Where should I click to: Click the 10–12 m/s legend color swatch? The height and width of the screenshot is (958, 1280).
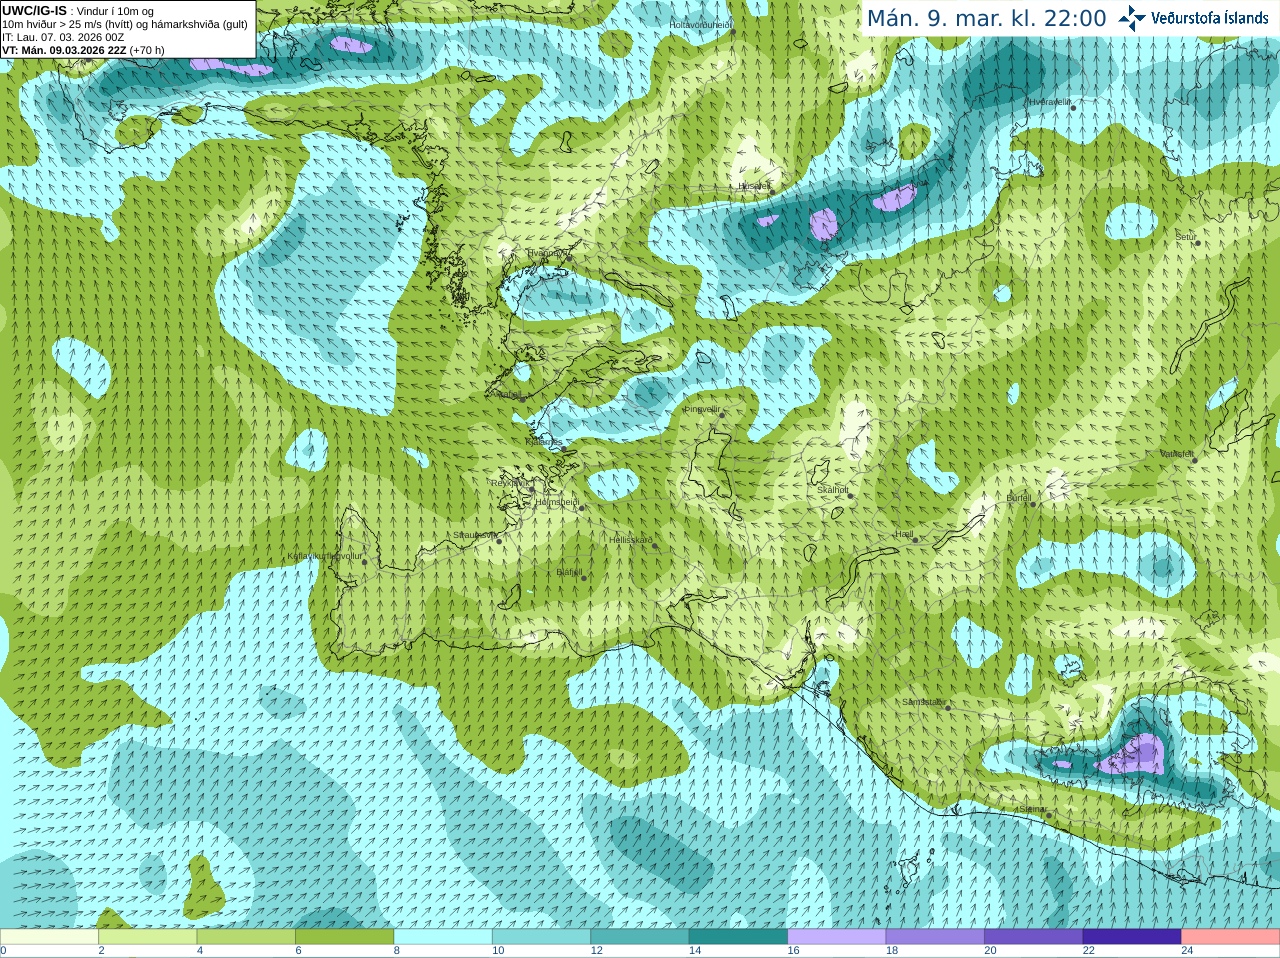(x=542, y=937)
